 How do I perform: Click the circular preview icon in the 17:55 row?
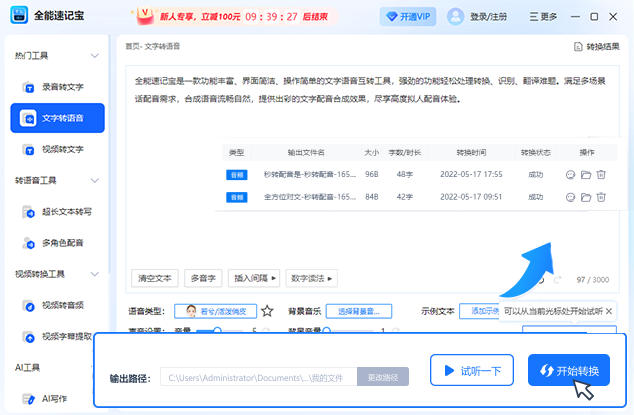pyautogui.click(x=570, y=175)
